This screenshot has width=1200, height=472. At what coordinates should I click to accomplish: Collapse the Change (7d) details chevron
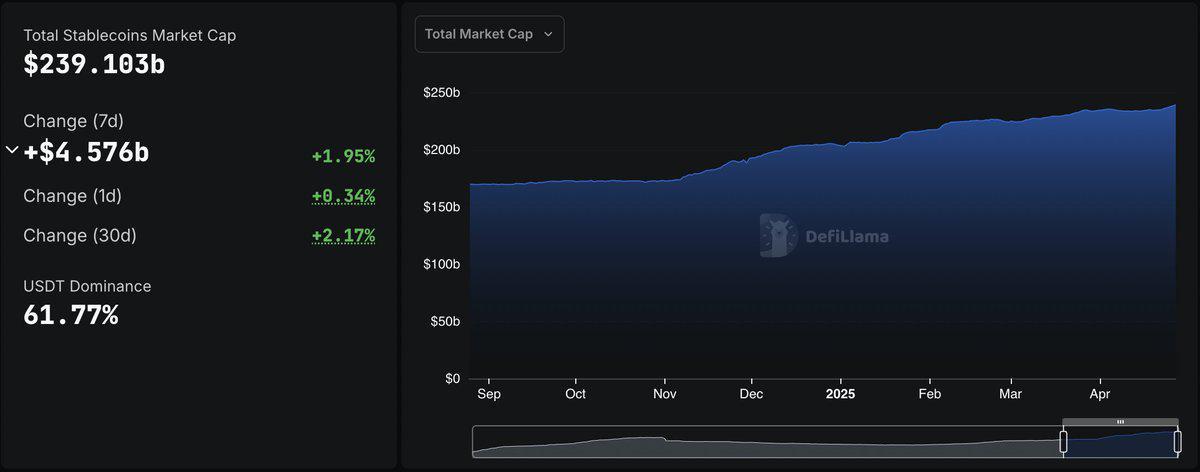pyautogui.click(x=12, y=151)
